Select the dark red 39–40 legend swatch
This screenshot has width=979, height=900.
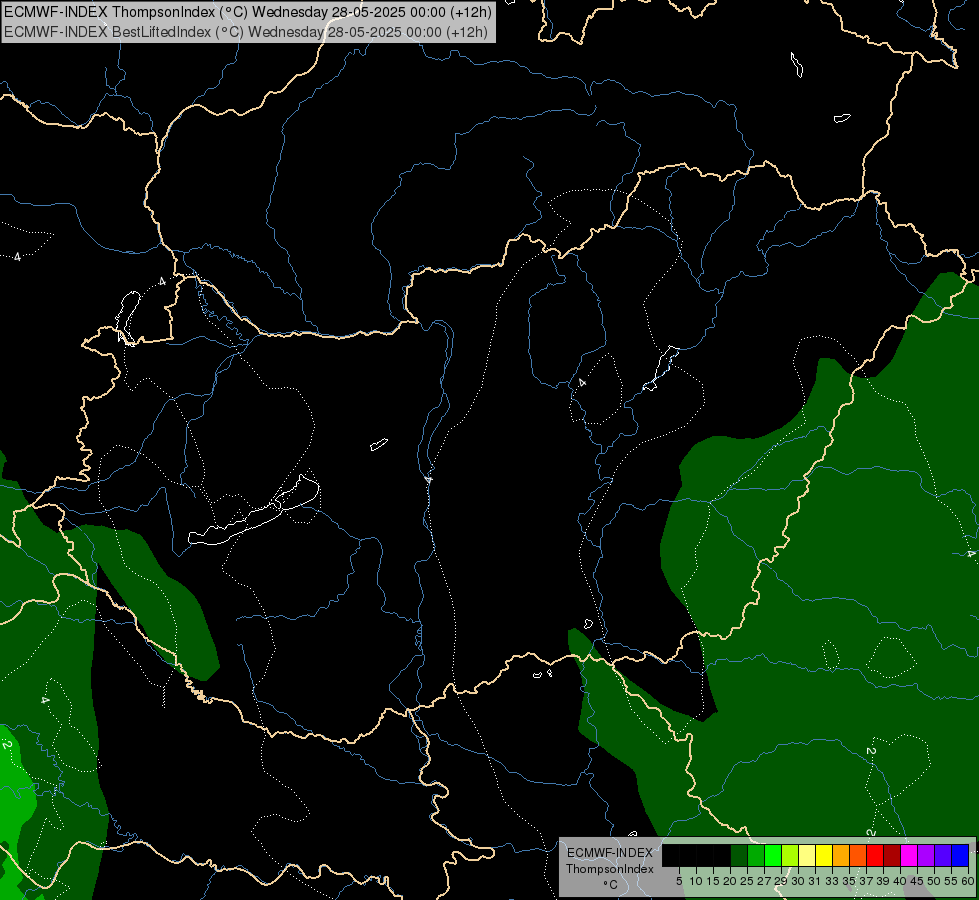pyautogui.click(x=892, y=855)
